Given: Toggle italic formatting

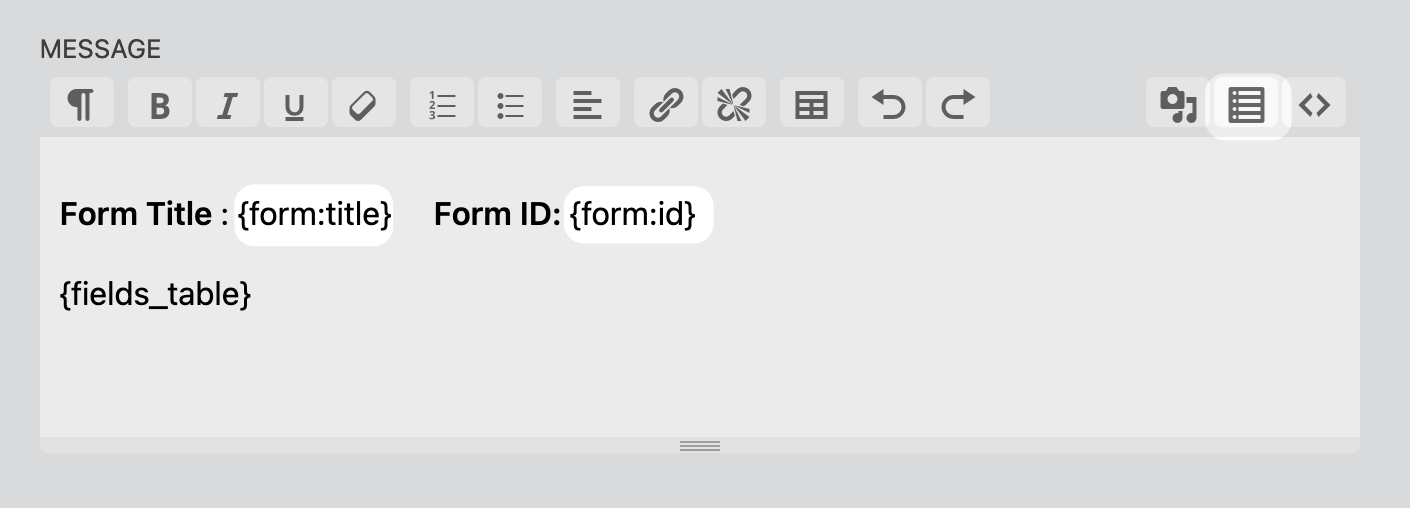Looking at the screenshot, I should tap(227, 102).
